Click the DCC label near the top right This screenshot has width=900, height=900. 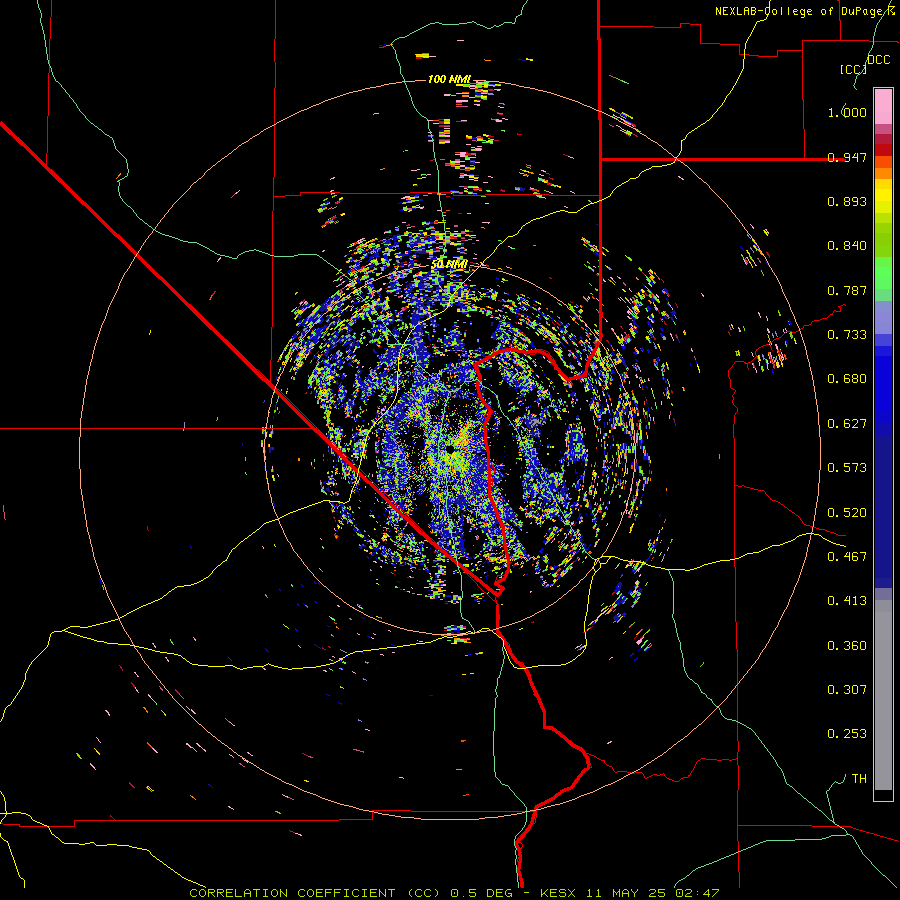pos(879,60)
